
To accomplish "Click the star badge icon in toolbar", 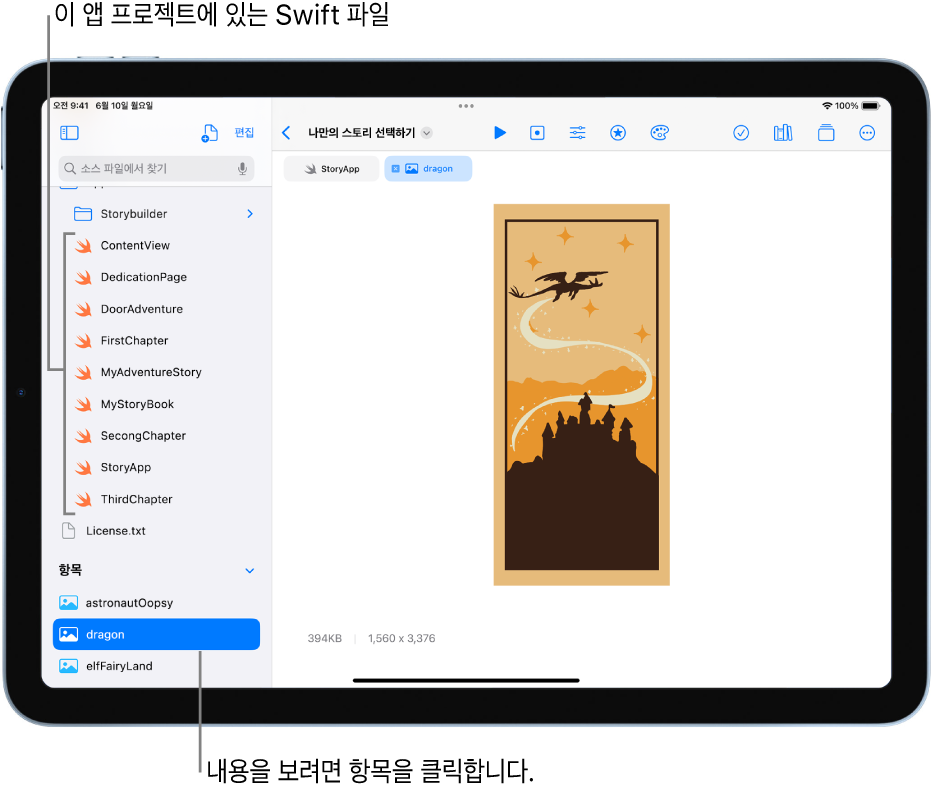I will point(618,133).
